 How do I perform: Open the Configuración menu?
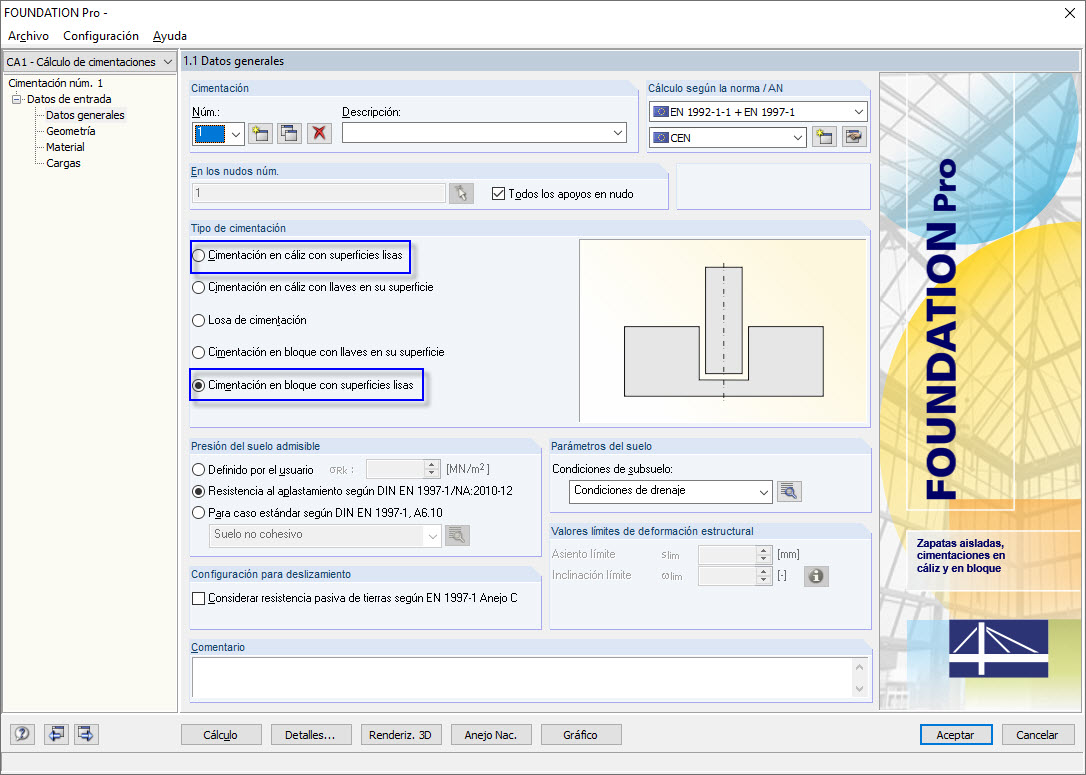click(101, 36)
